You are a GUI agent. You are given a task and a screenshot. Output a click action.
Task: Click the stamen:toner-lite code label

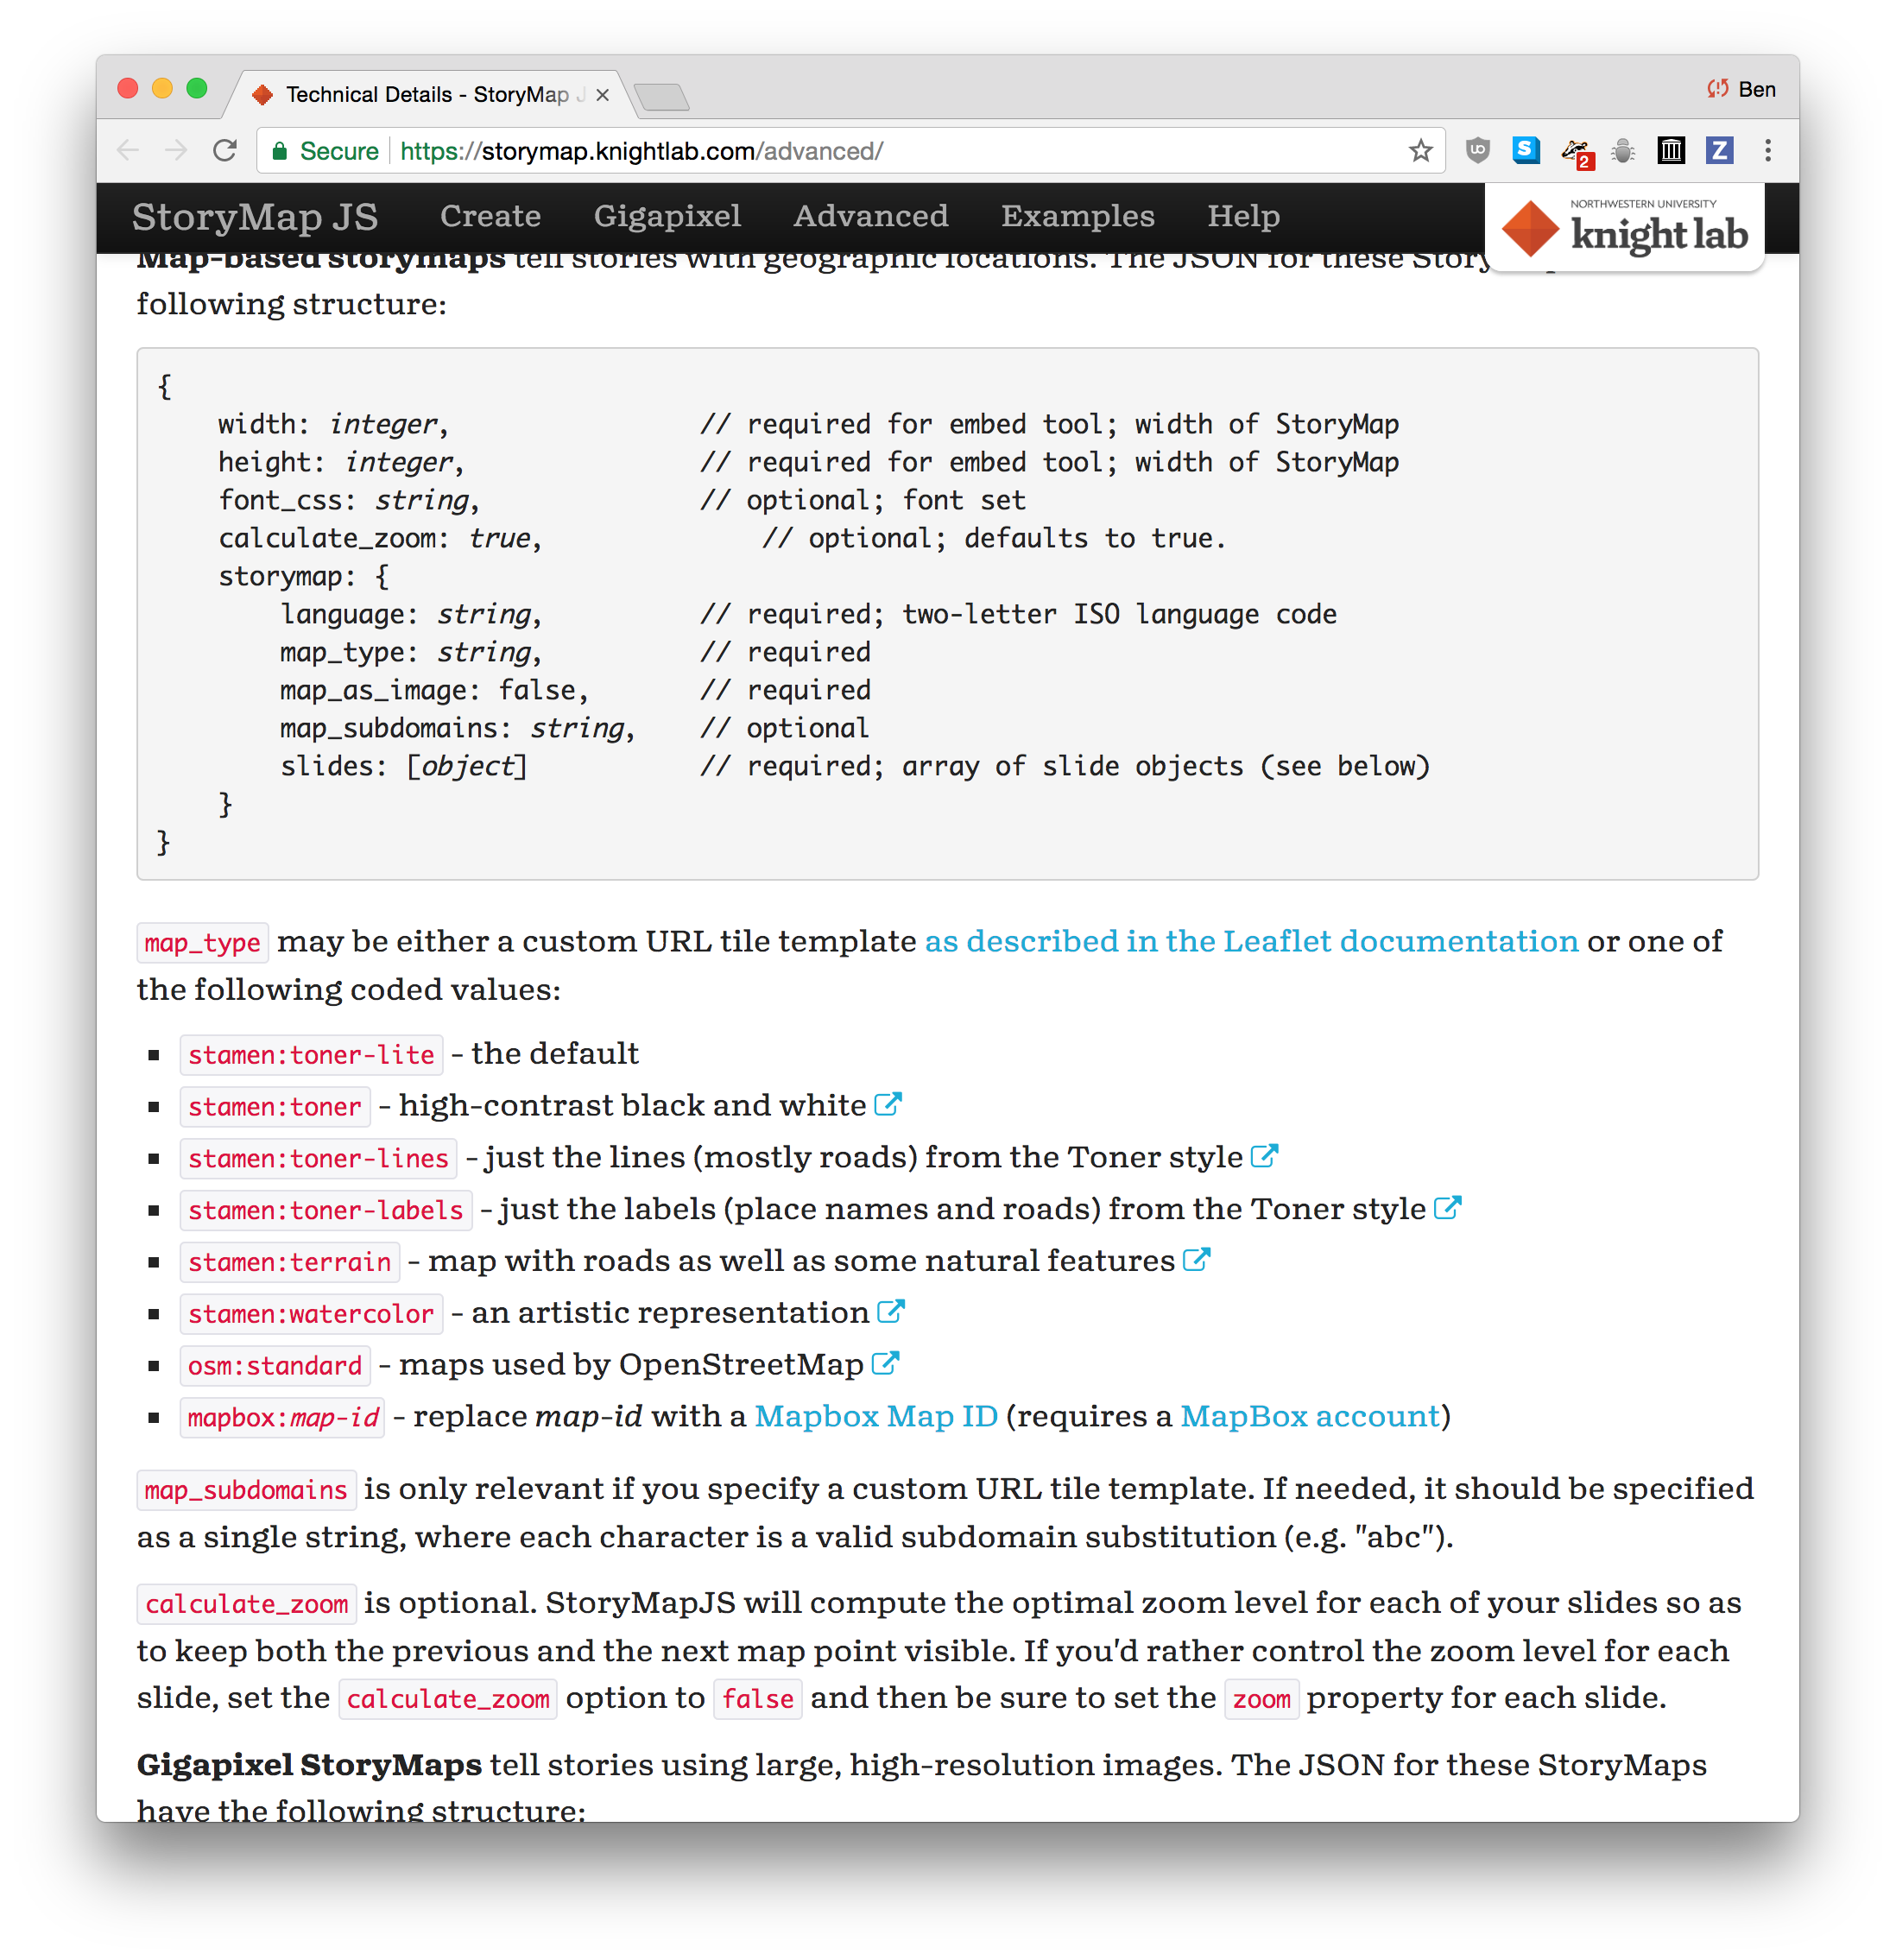click(311, 1055)
